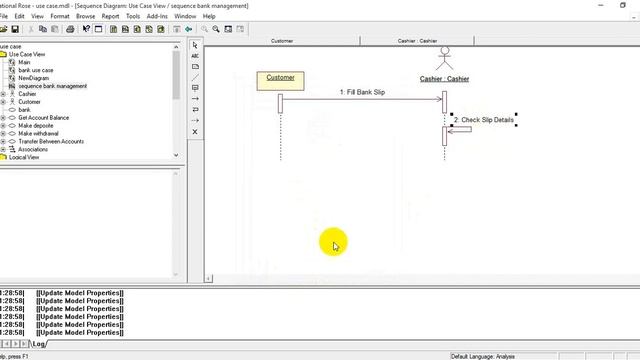Screen dimensions: 640x360
Task: Select the Logical View folder
Action: tap(24, 157)
